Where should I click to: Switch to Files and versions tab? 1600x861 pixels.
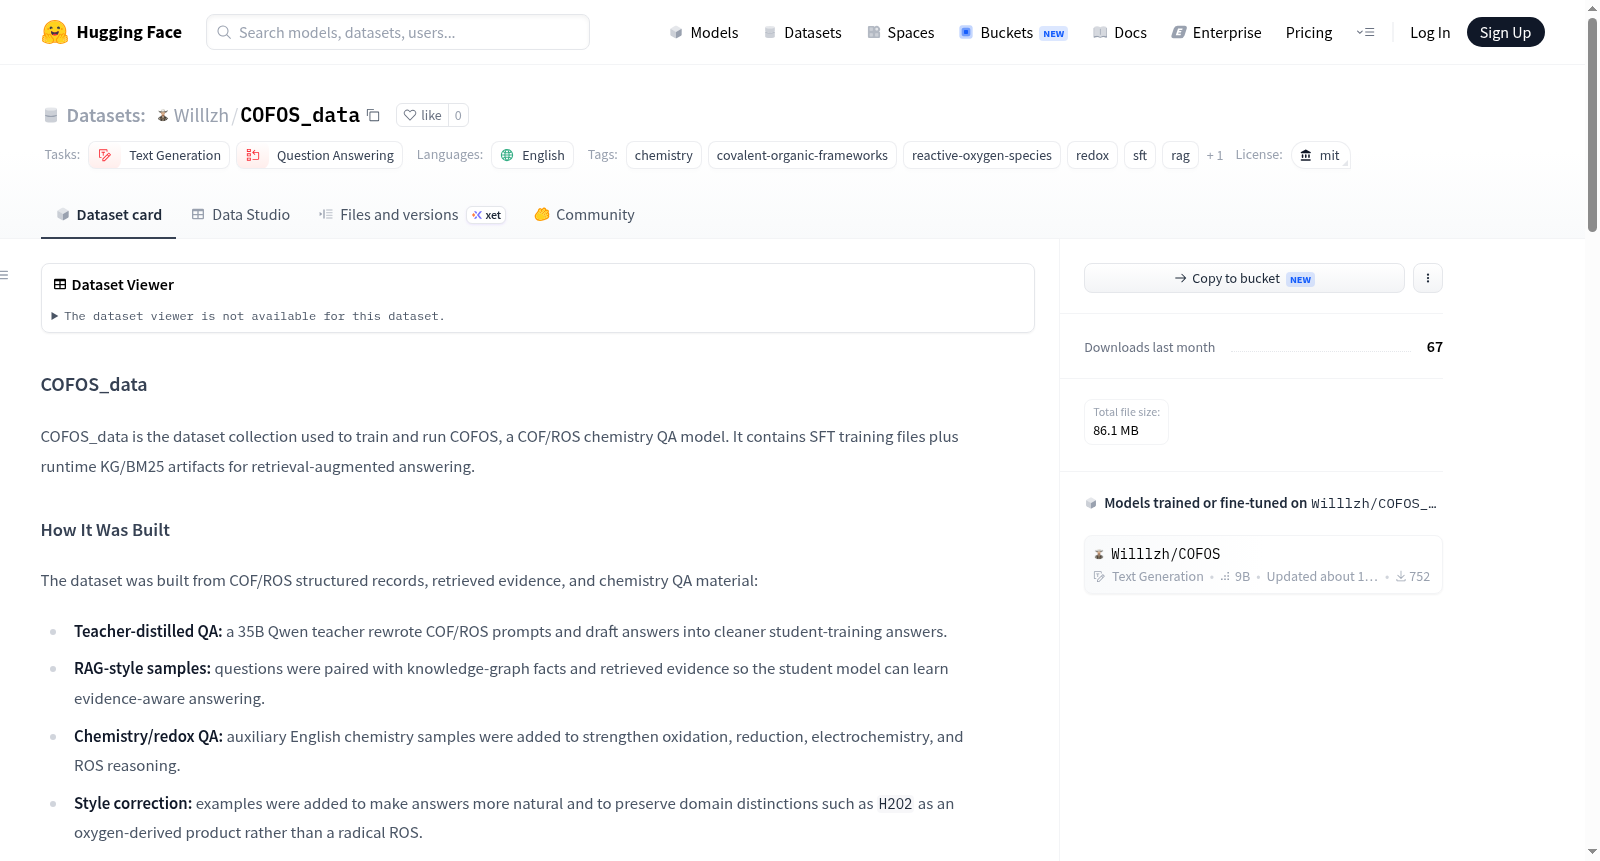click(412, 214)
